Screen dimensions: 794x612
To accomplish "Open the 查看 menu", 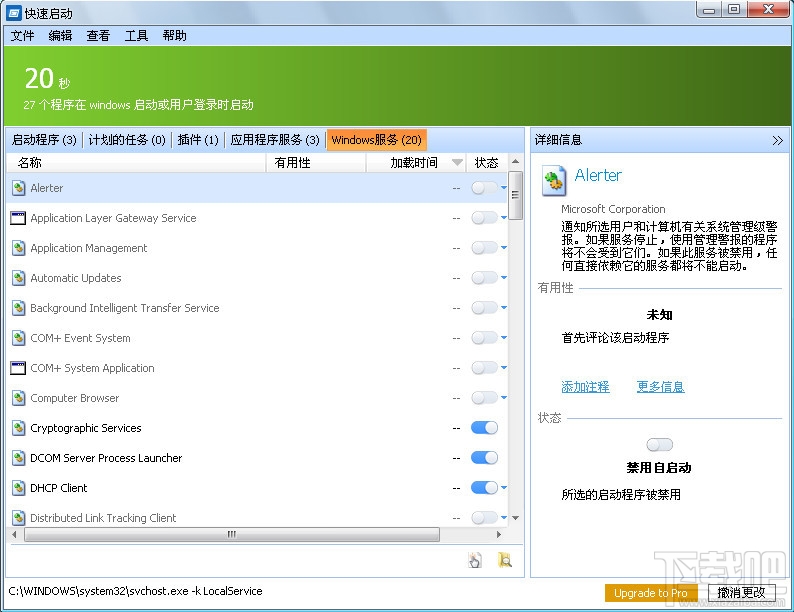I will 98,35.
